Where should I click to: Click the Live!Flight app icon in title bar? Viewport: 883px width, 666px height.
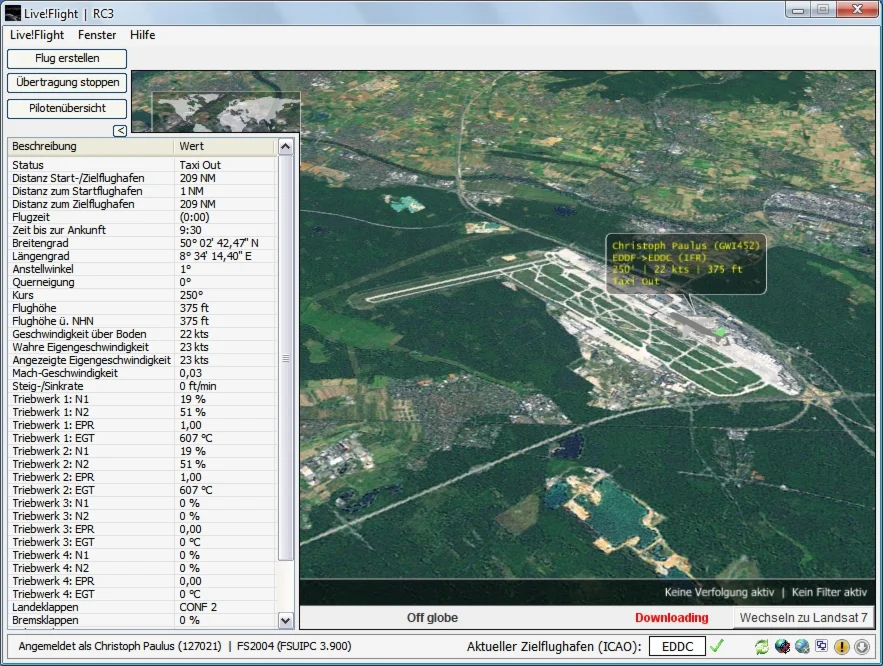14,13
